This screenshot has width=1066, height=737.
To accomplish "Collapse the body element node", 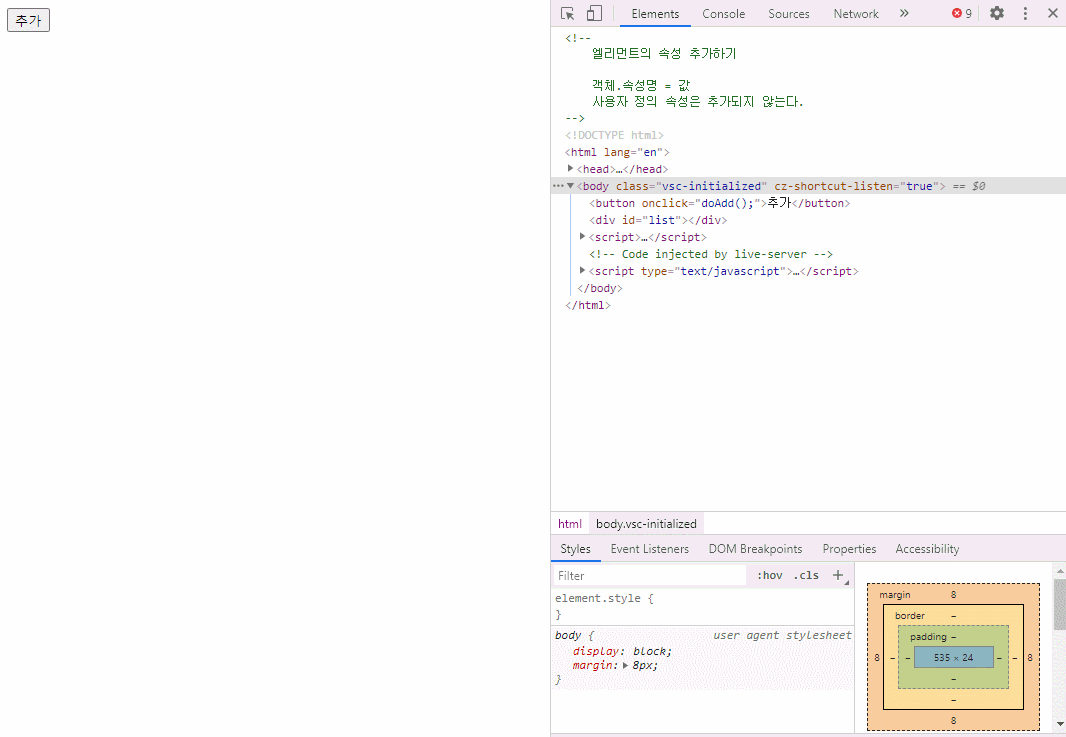I will 570,186.
